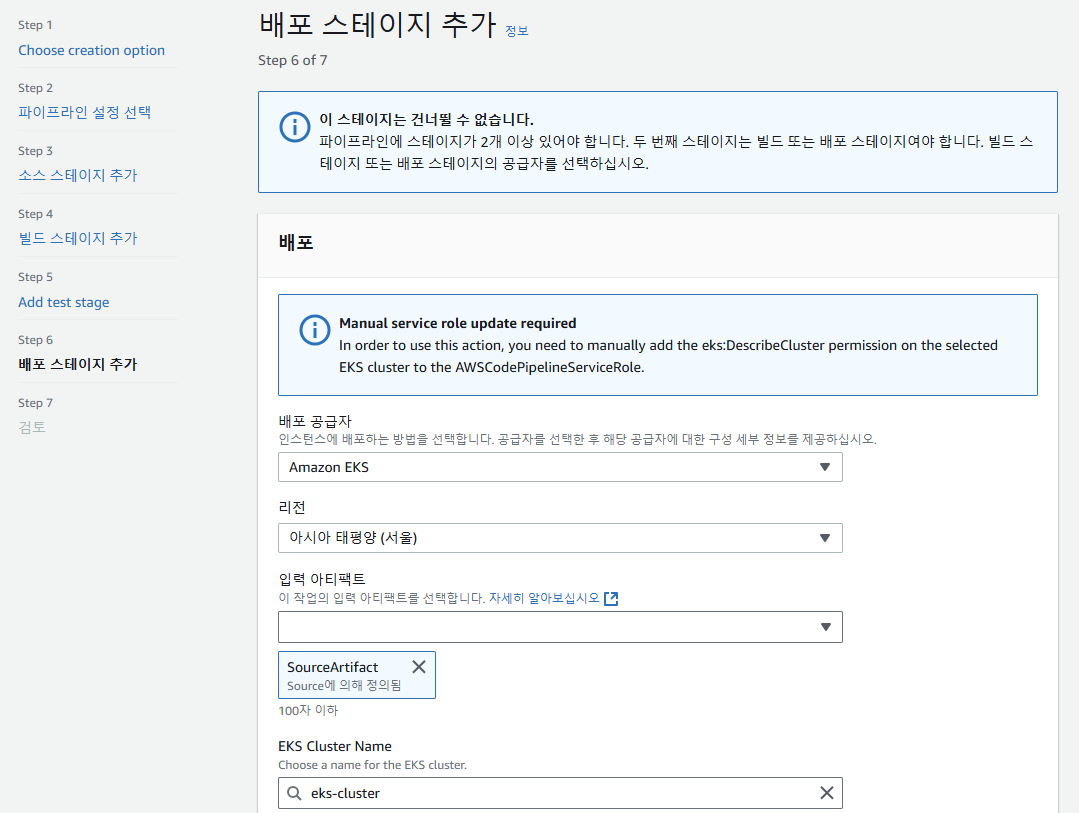Open the 입력 아티팩트 dropdown
Viewport: 1079px width, 813px height.
coord(560,627)
